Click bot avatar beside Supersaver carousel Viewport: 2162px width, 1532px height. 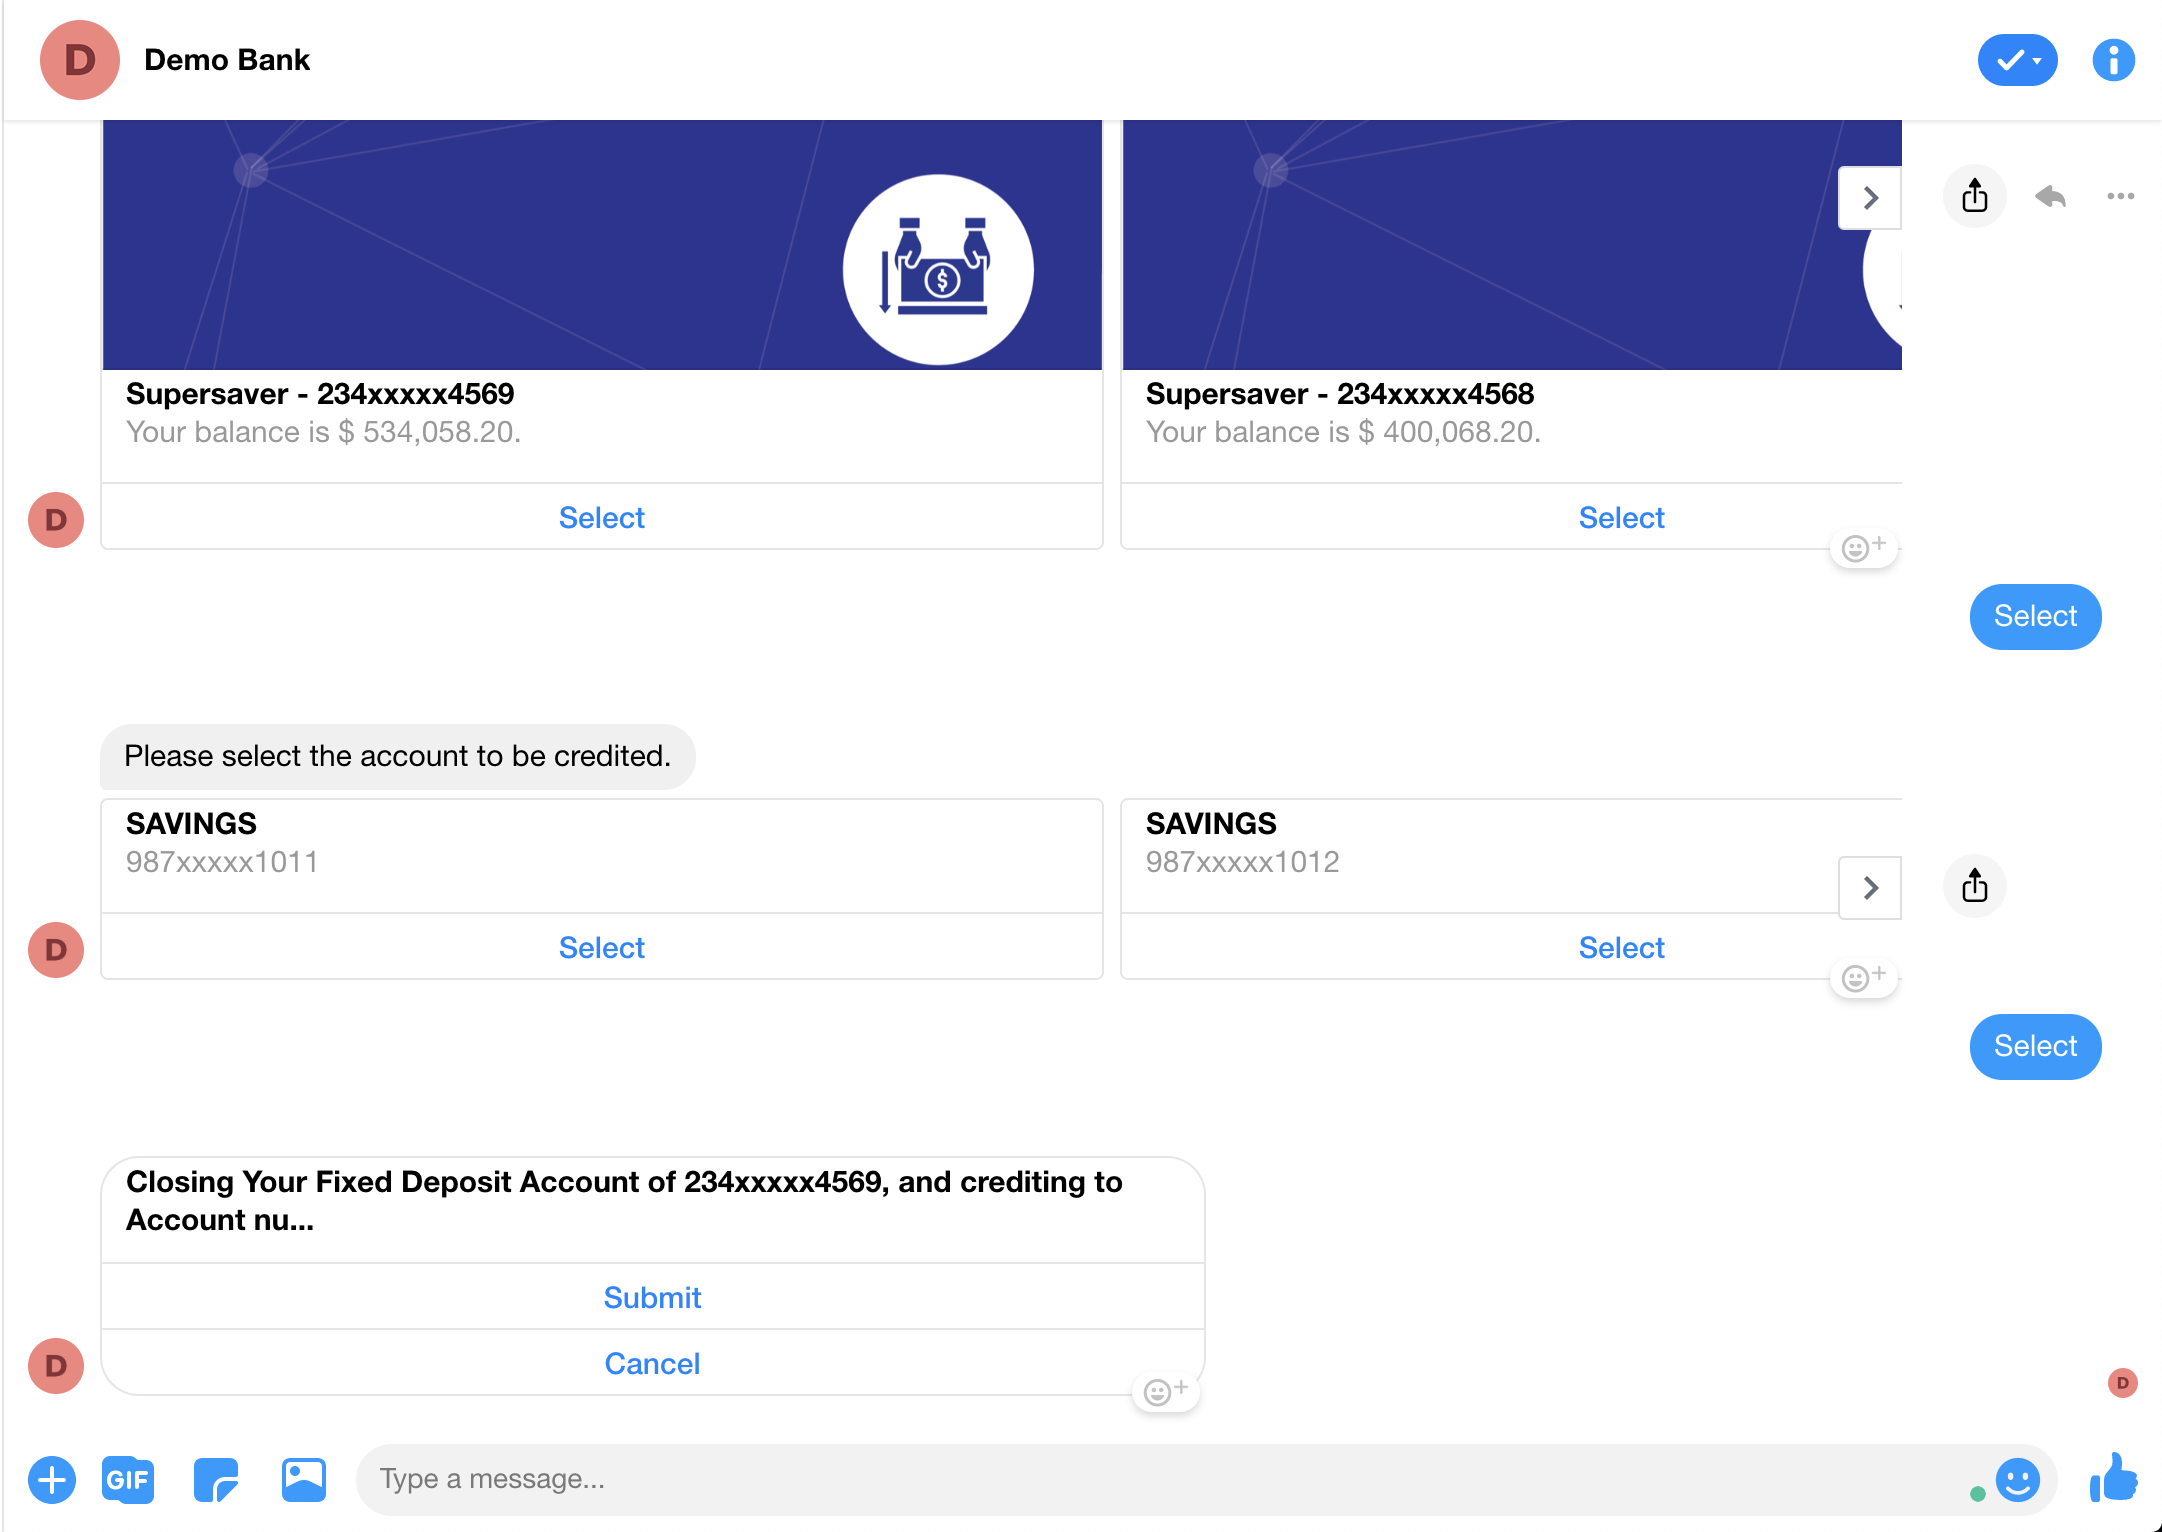[x=56, y=520]
